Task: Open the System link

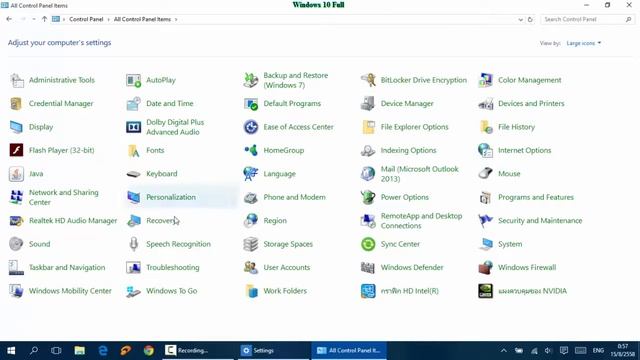Action: click(510, 244)
